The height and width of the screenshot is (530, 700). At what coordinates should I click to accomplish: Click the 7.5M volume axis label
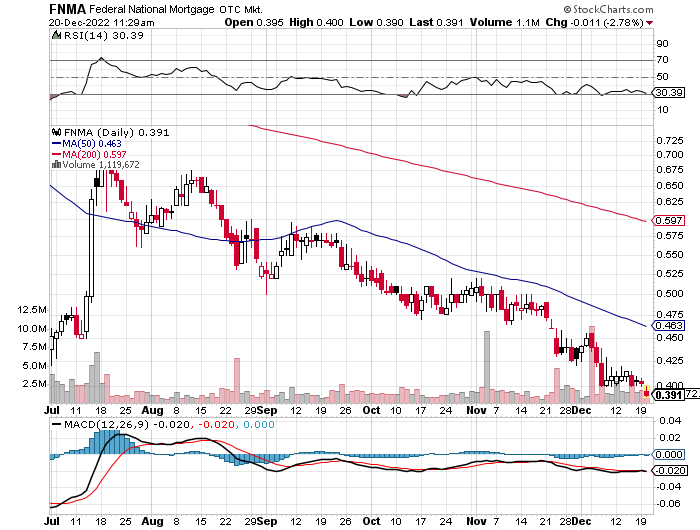(x=34, y=347)
